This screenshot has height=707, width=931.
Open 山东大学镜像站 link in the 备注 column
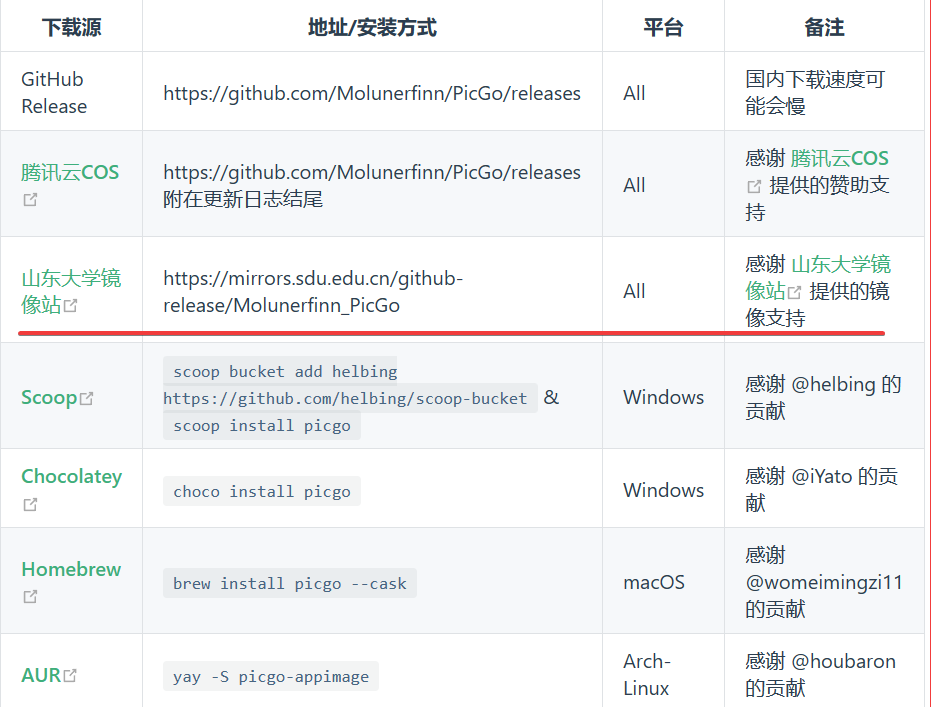pos(818,278)
